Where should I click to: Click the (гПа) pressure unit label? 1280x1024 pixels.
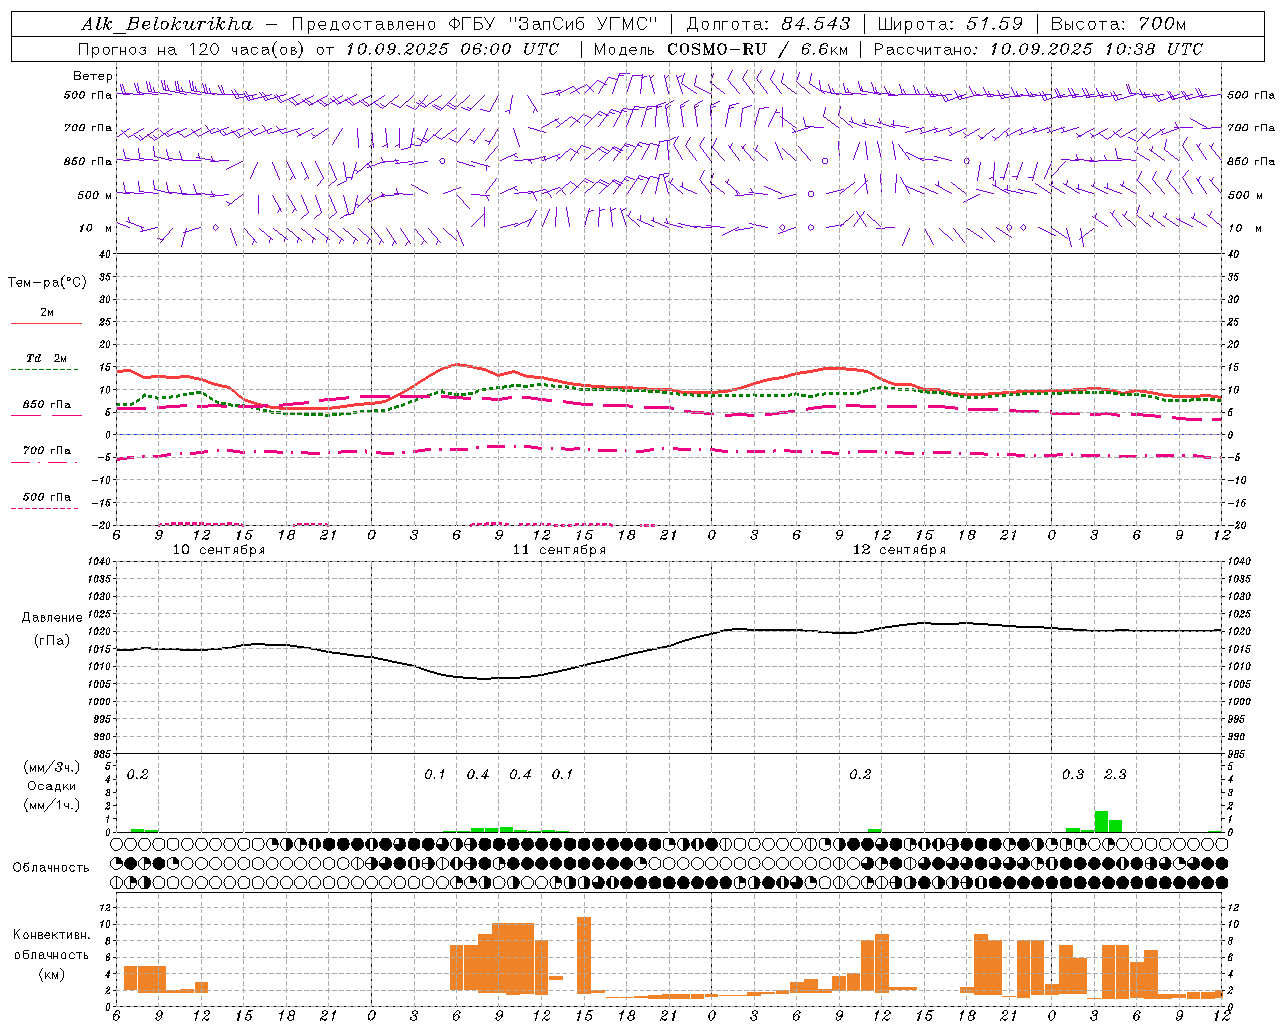[x=51, y=641]
